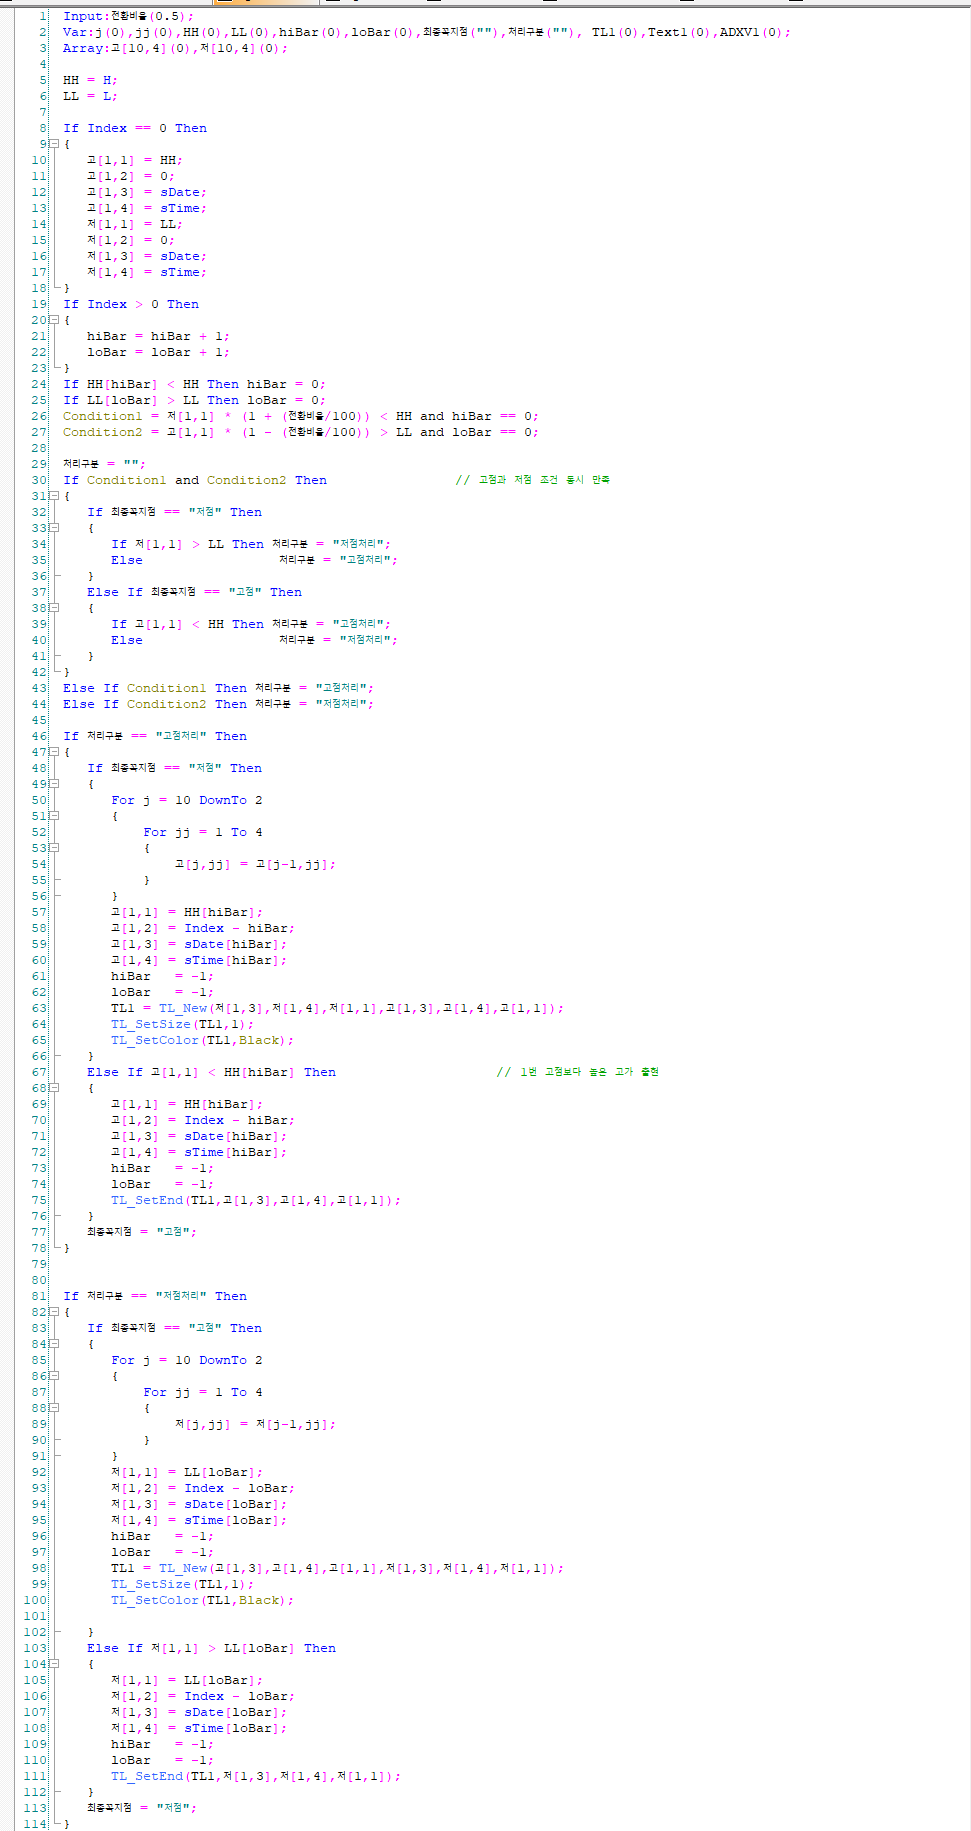The height and width of the screenshot is (1831, 971).
Task: Collapse the For loop block at line 51
Action: click(54, 816)
